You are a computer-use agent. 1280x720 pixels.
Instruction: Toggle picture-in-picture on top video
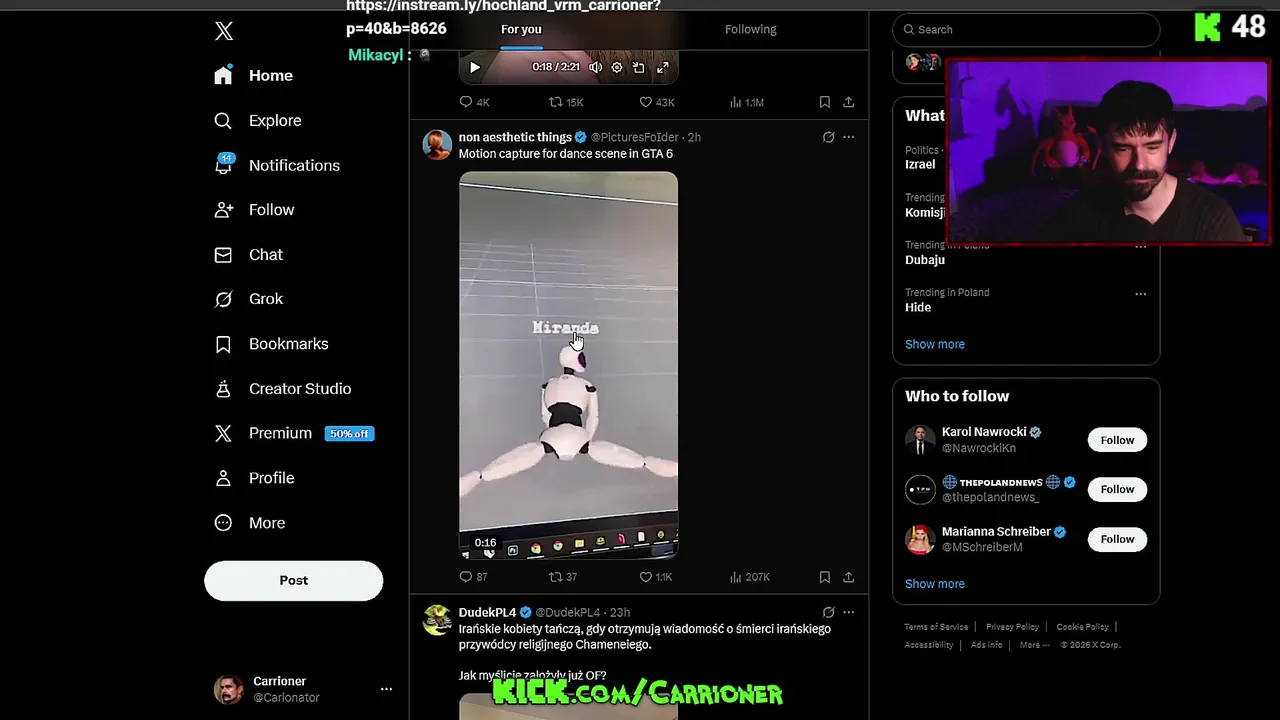[x=639, y=68]
